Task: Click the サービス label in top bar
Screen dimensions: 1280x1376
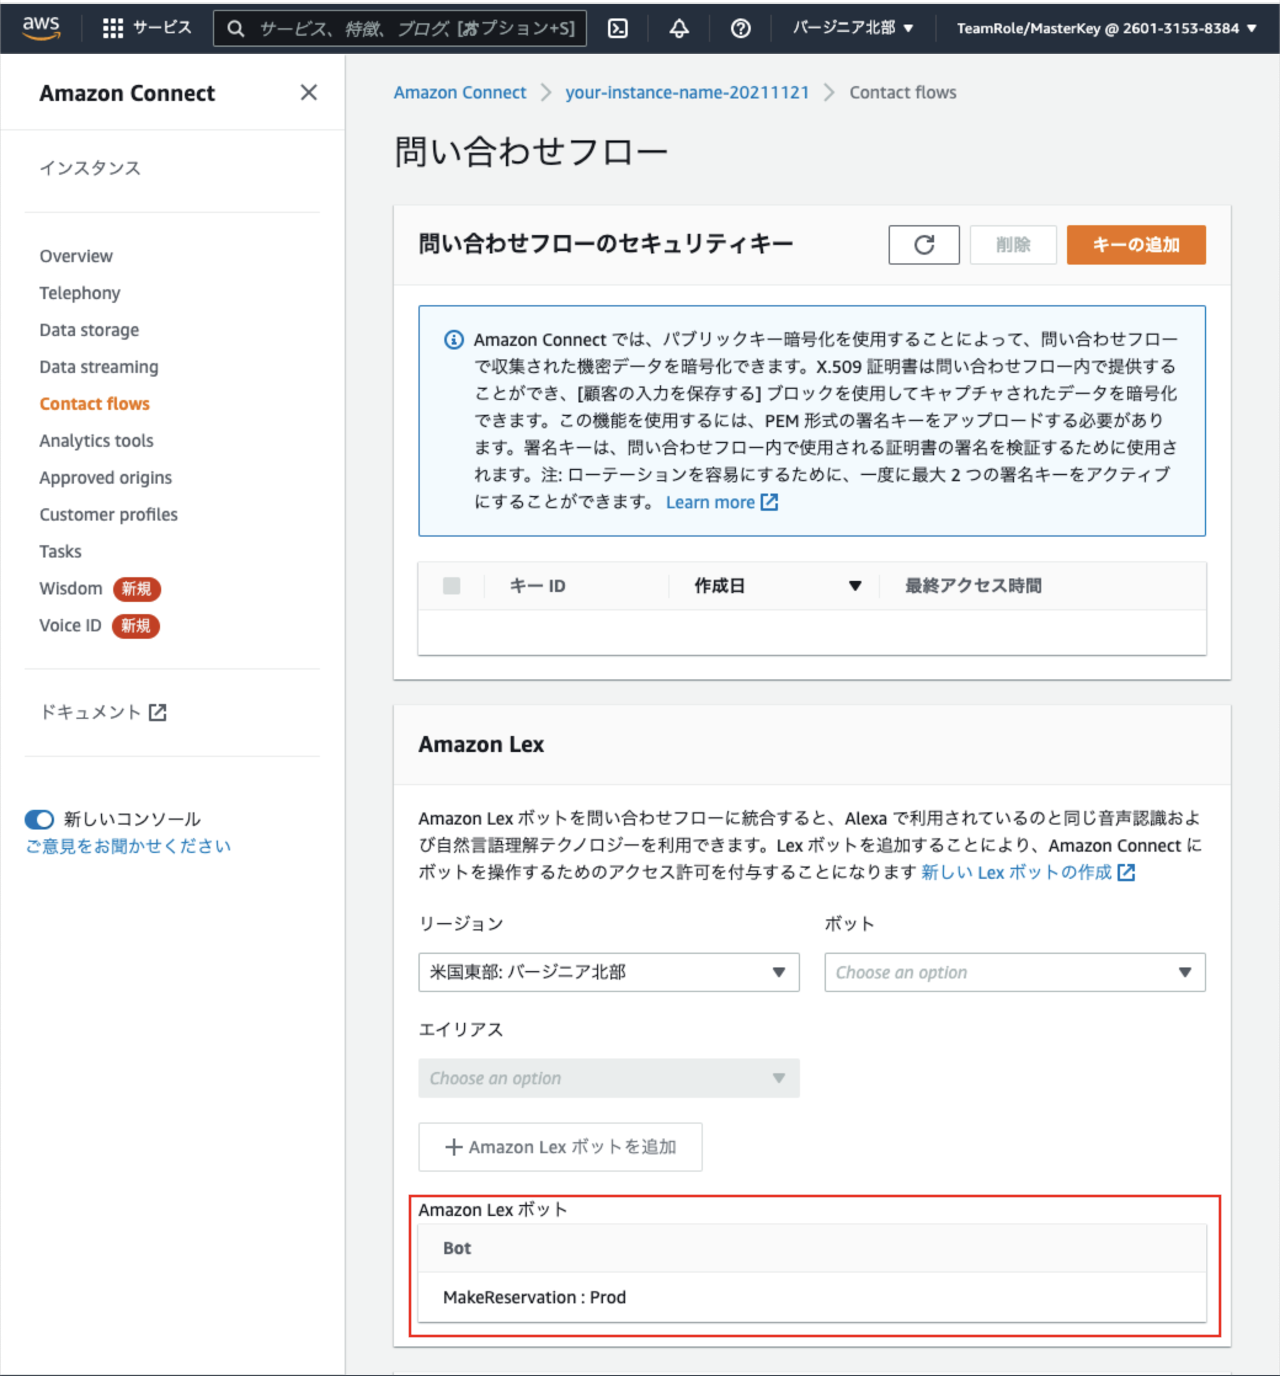Action: pos(162,28)
